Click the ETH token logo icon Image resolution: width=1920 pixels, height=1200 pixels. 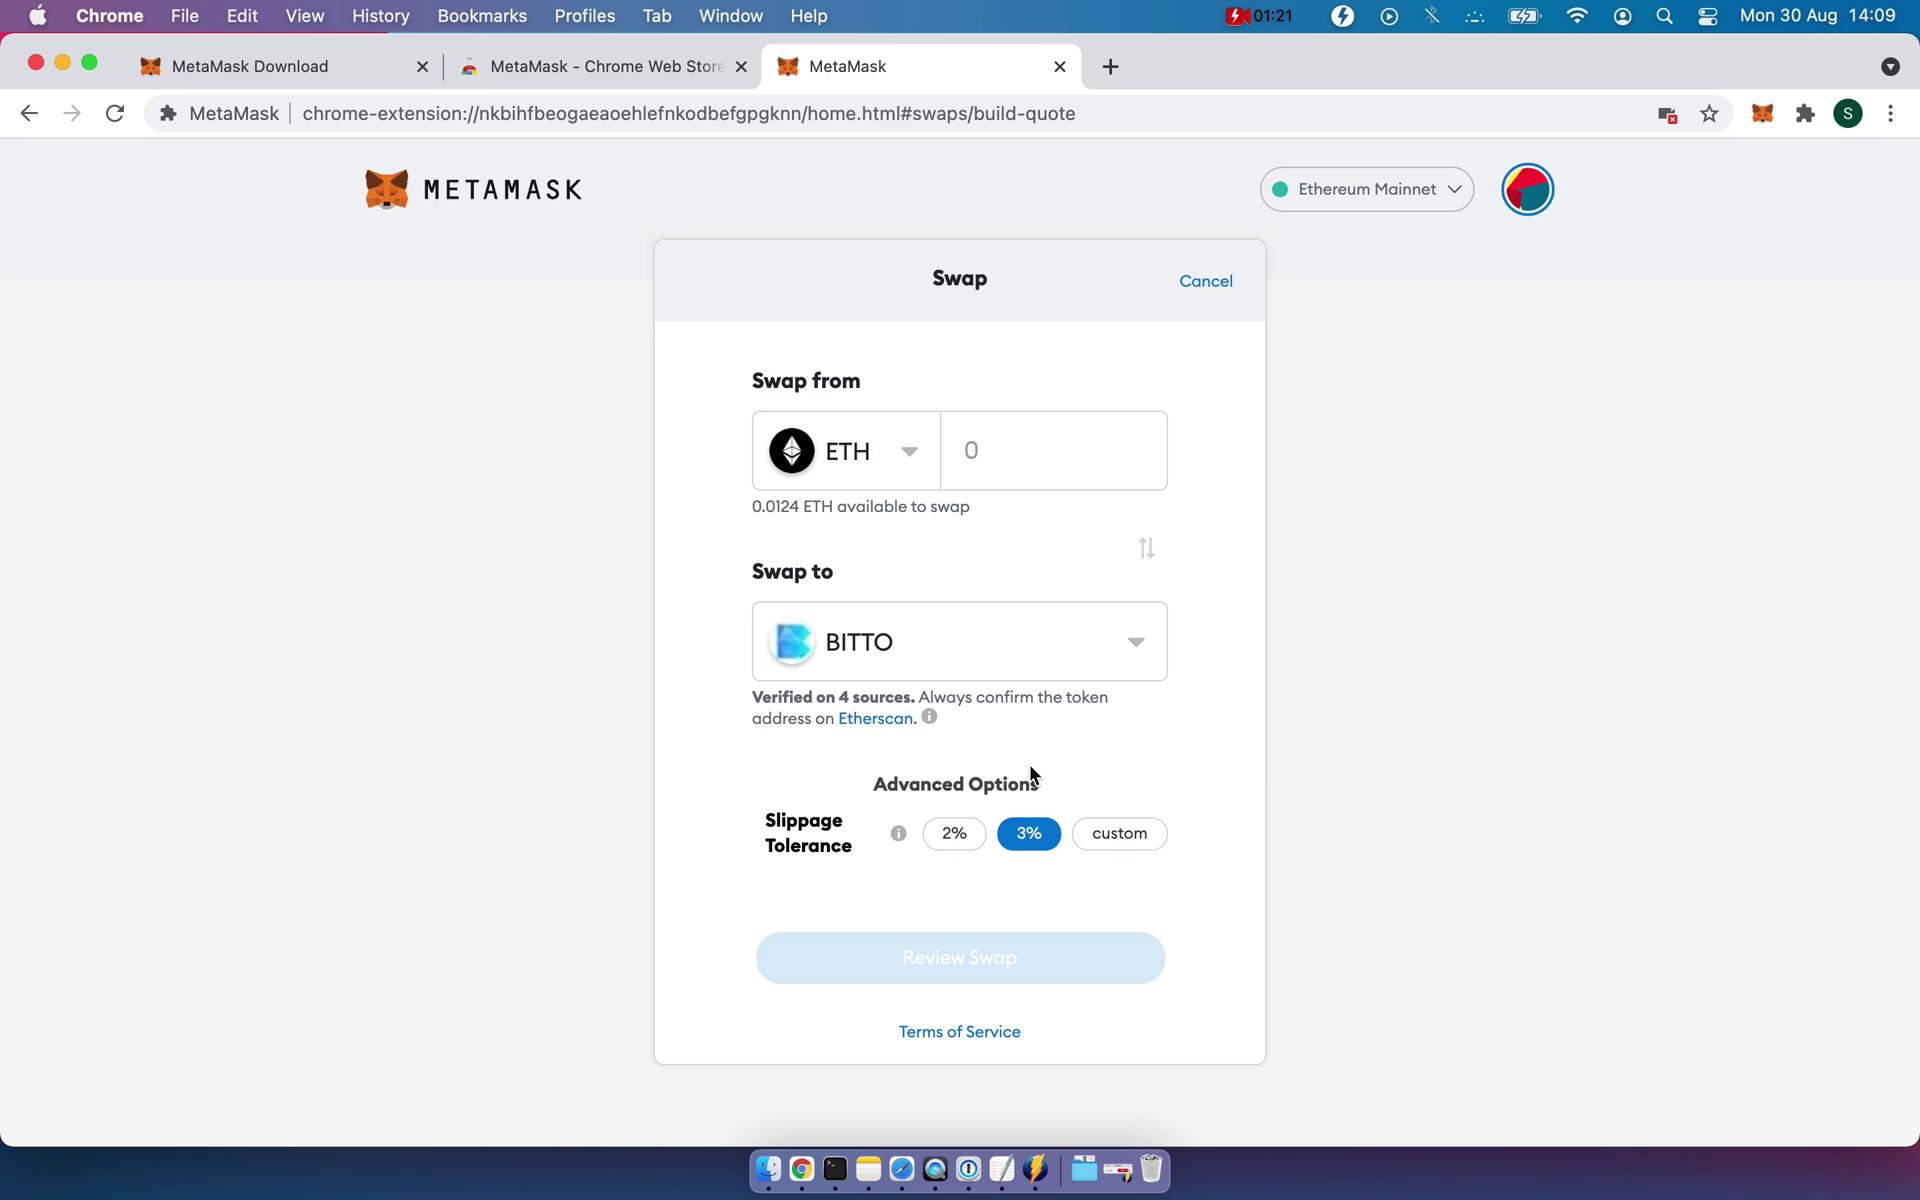point(788,449)
